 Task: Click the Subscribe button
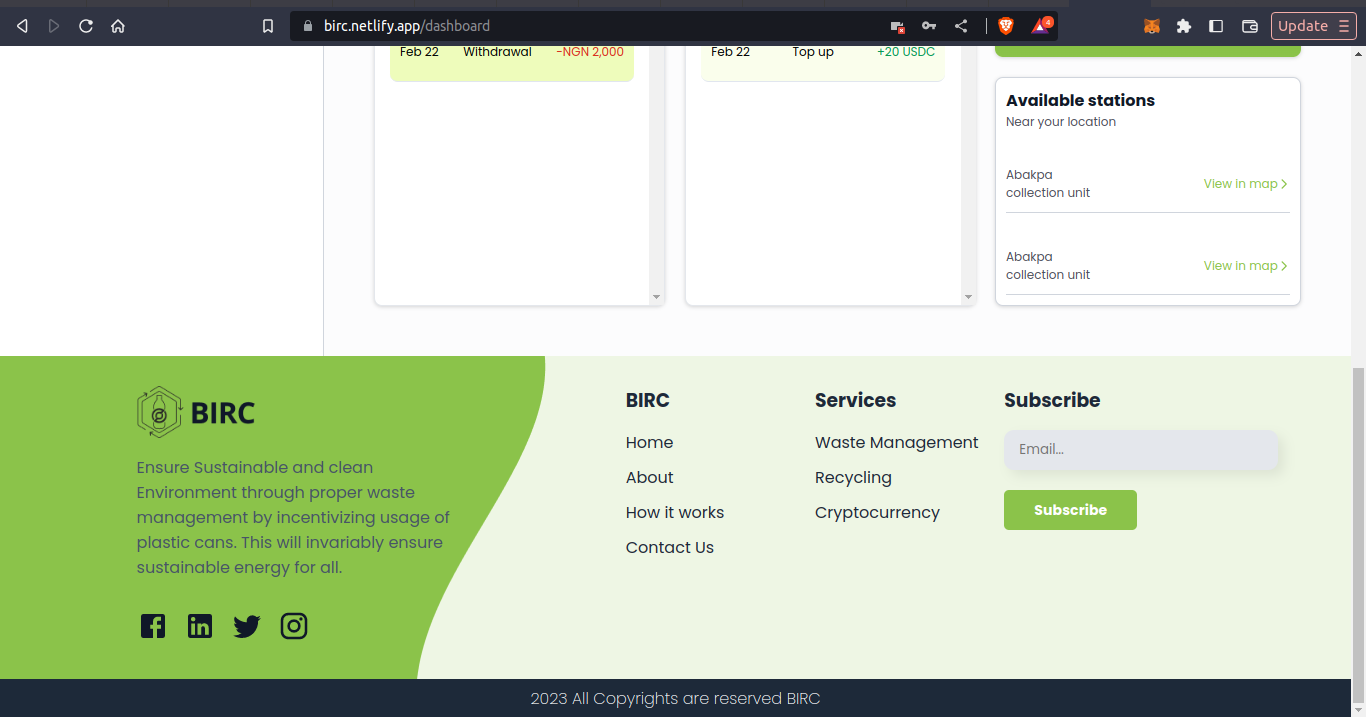click(x=1070, y=510)
